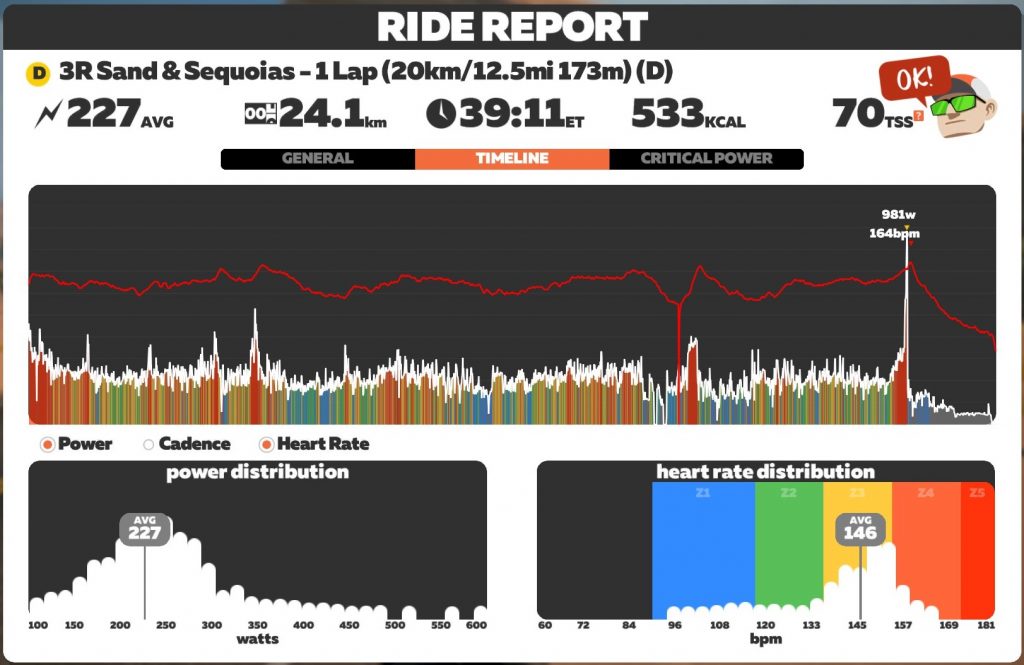Click the 981w peak power marker

[898, 214]
